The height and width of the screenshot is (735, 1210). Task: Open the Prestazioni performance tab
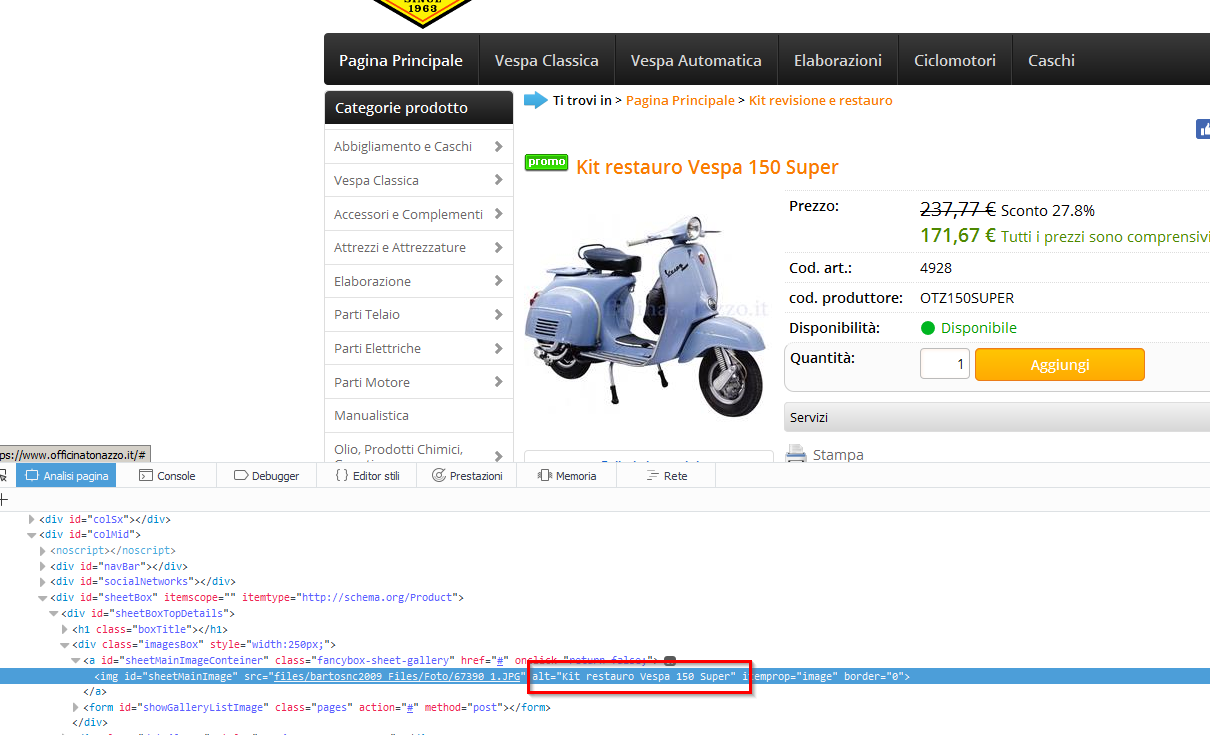pos(467,476)
